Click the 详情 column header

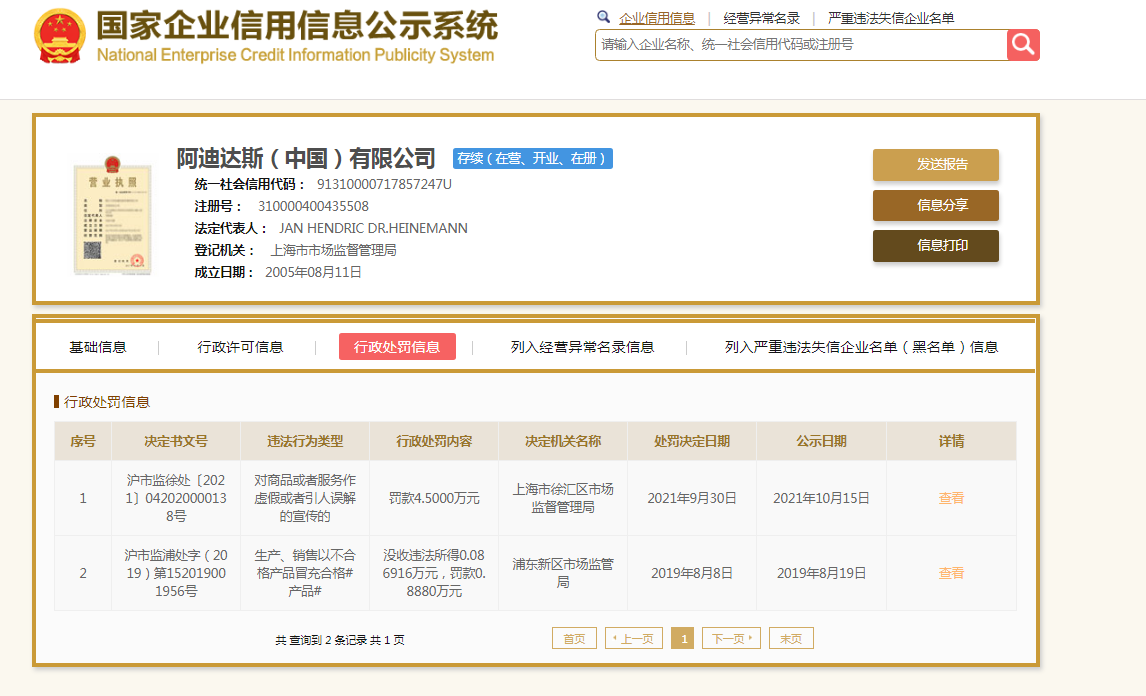[x=952, y=441]
